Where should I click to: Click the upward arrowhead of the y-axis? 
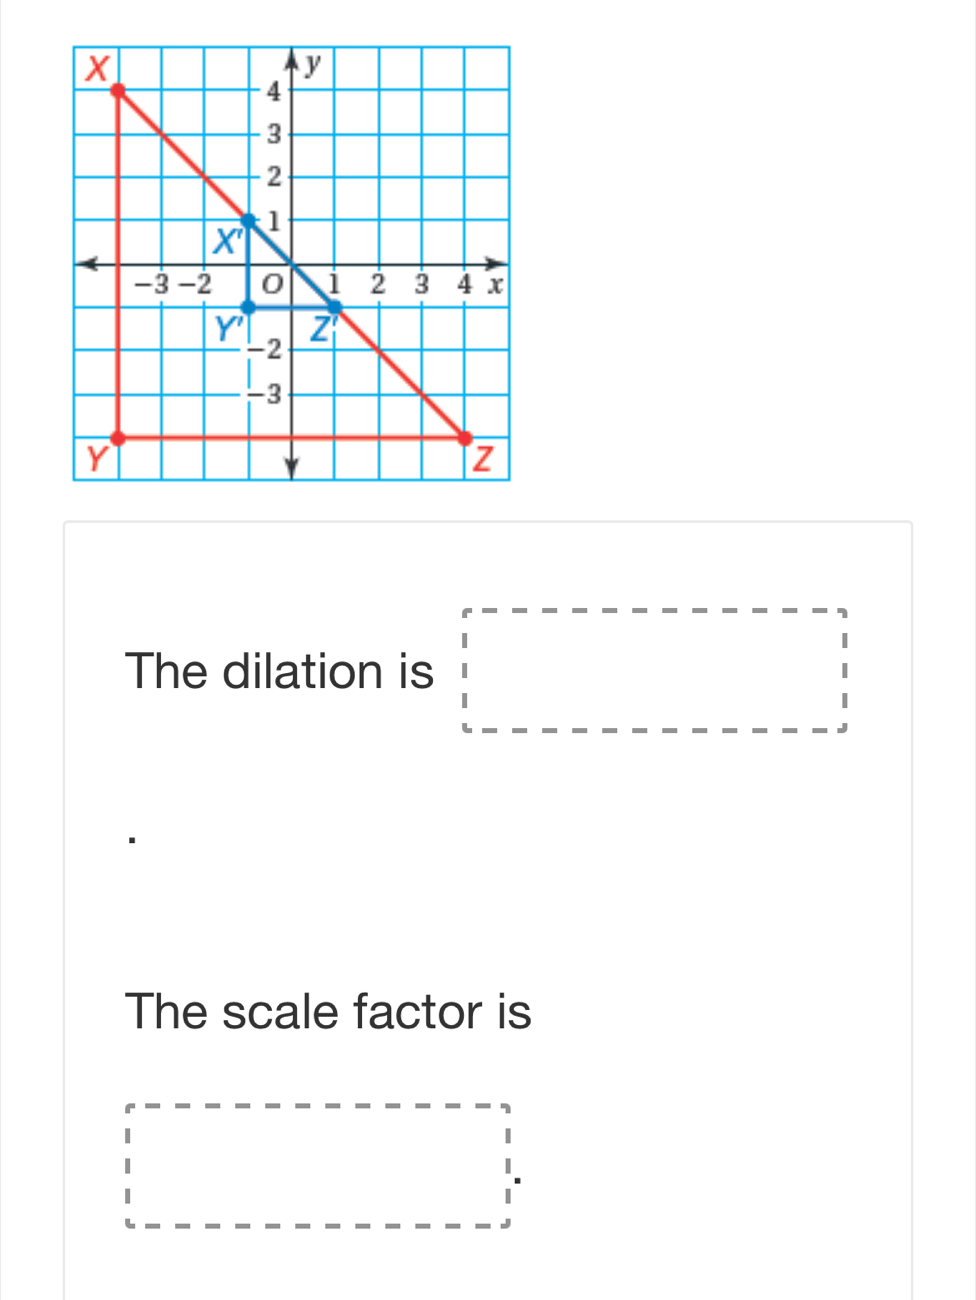(292, 56)
